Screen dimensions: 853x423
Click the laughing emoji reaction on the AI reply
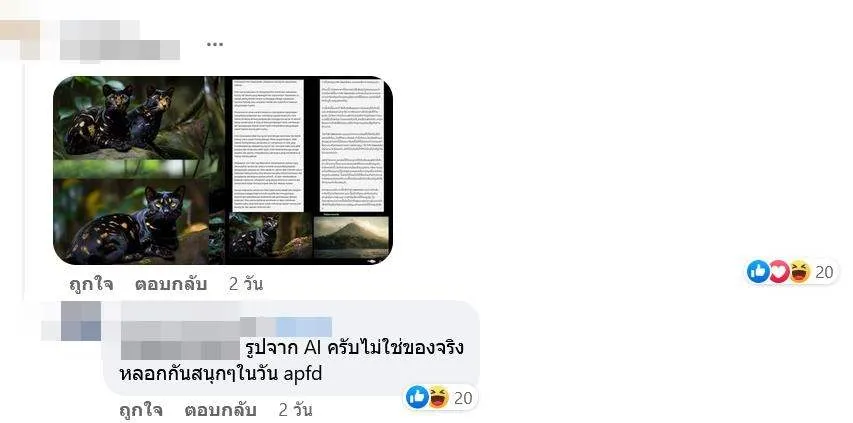[x=438, y=397]
